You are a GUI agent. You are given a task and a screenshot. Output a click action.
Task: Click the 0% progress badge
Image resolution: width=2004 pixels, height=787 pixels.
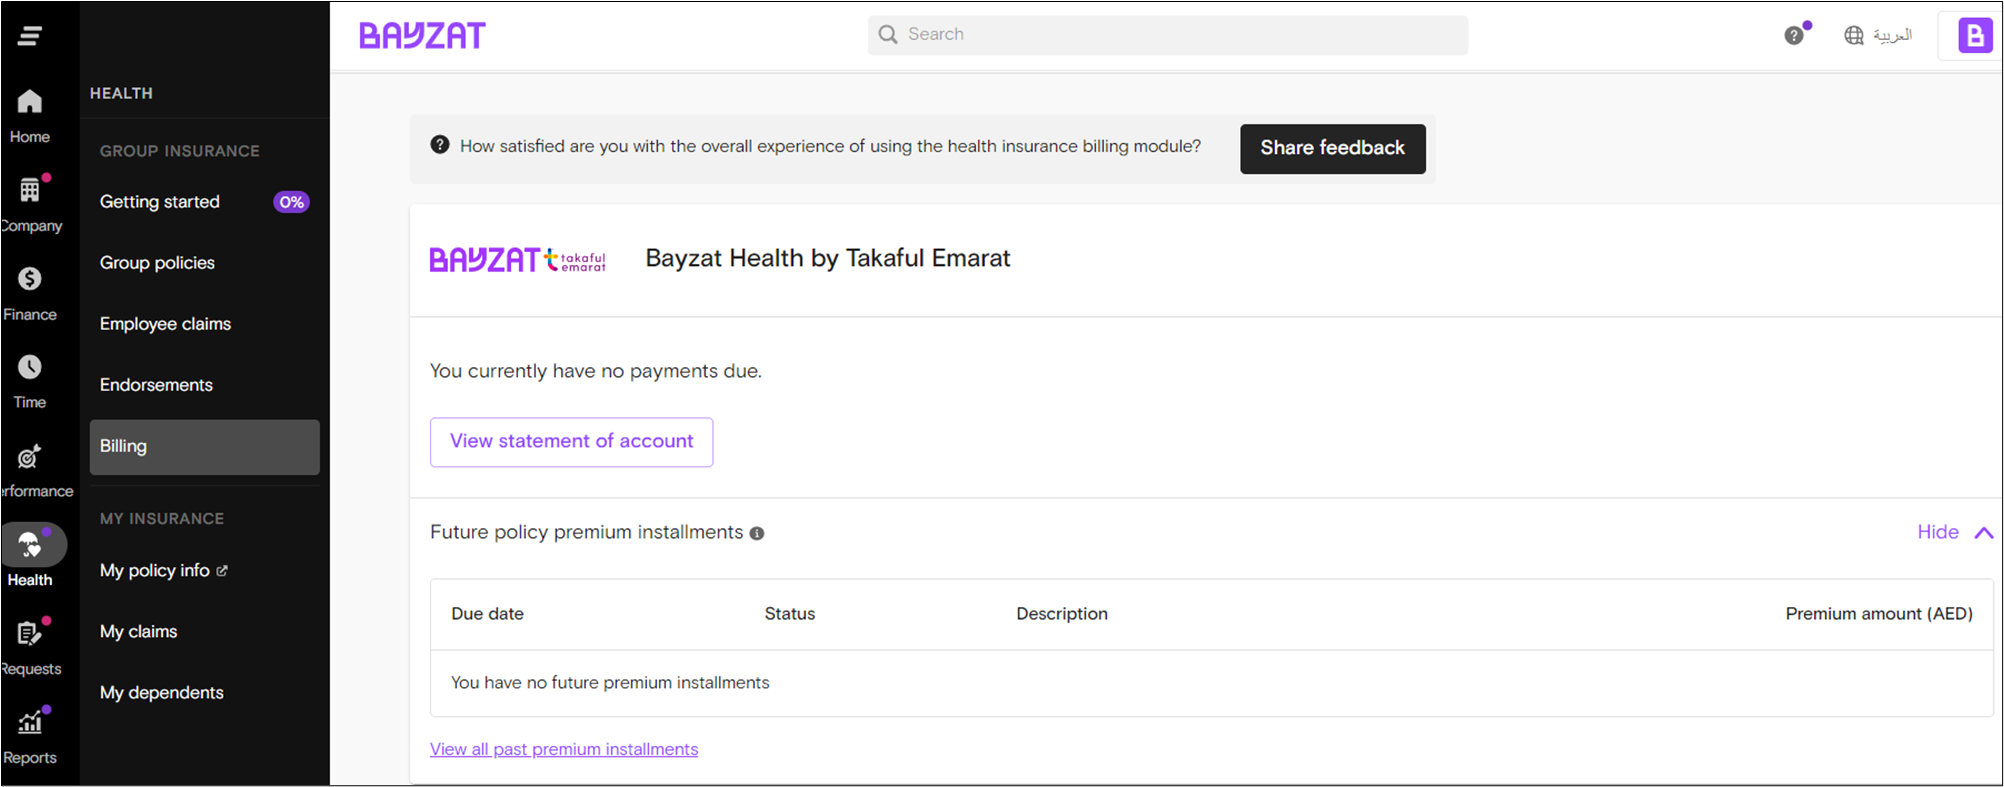tap(291, 202)
